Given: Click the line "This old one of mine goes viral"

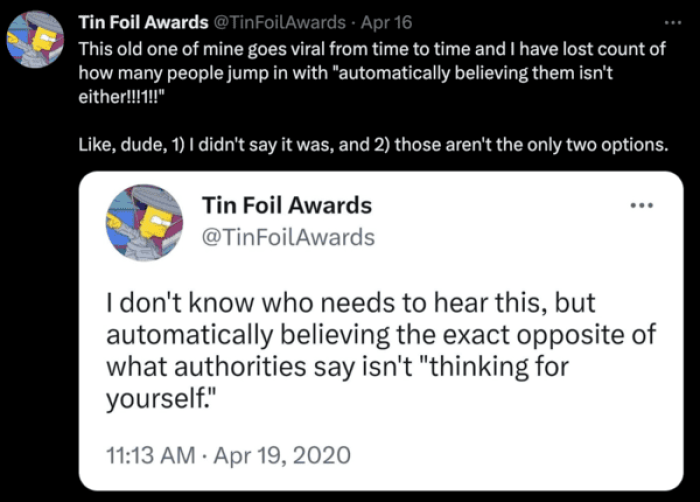Looking at the screenshot, I should [x=200, y=49].
